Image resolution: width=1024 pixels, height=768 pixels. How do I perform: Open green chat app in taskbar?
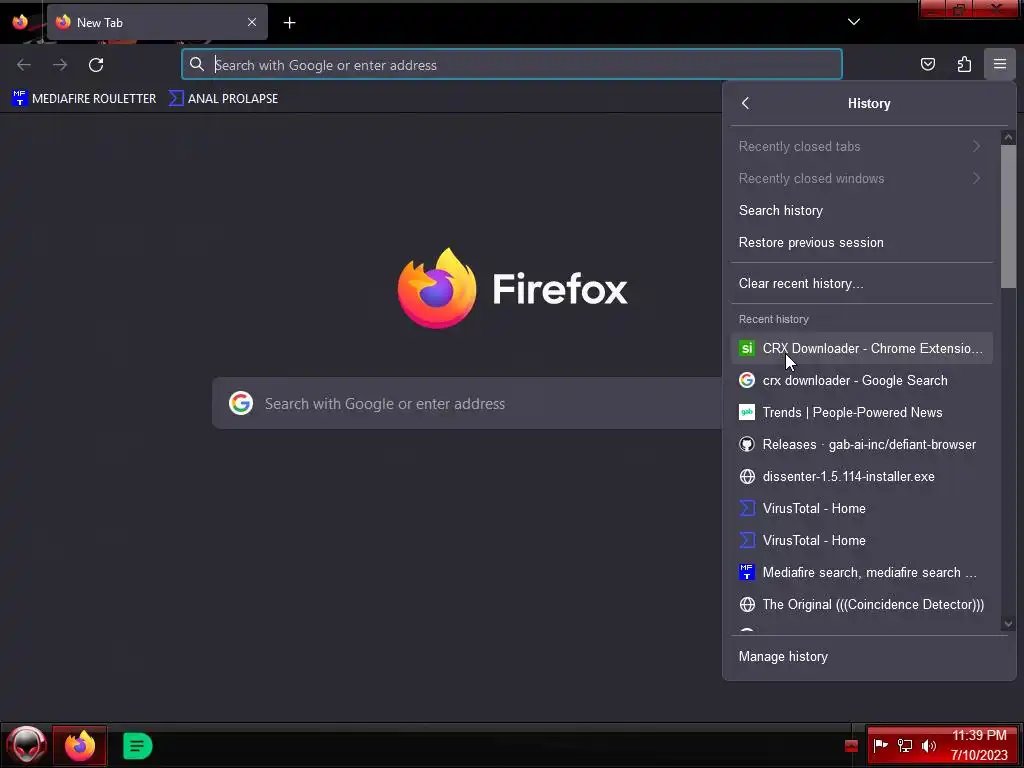tap(137, 746)
